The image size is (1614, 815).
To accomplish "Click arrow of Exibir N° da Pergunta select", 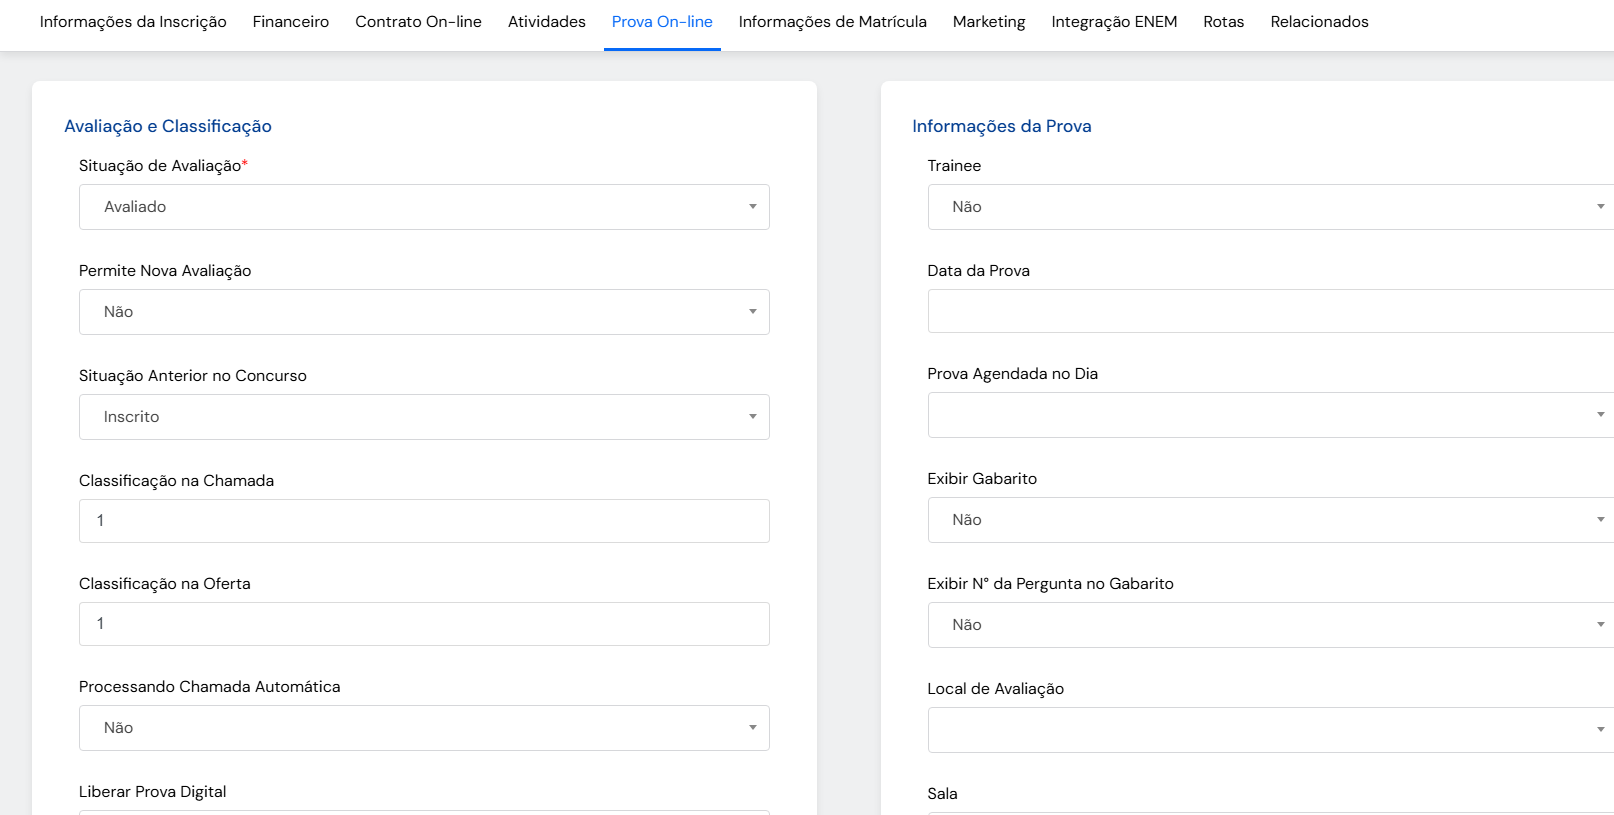I will point(1601,625).
